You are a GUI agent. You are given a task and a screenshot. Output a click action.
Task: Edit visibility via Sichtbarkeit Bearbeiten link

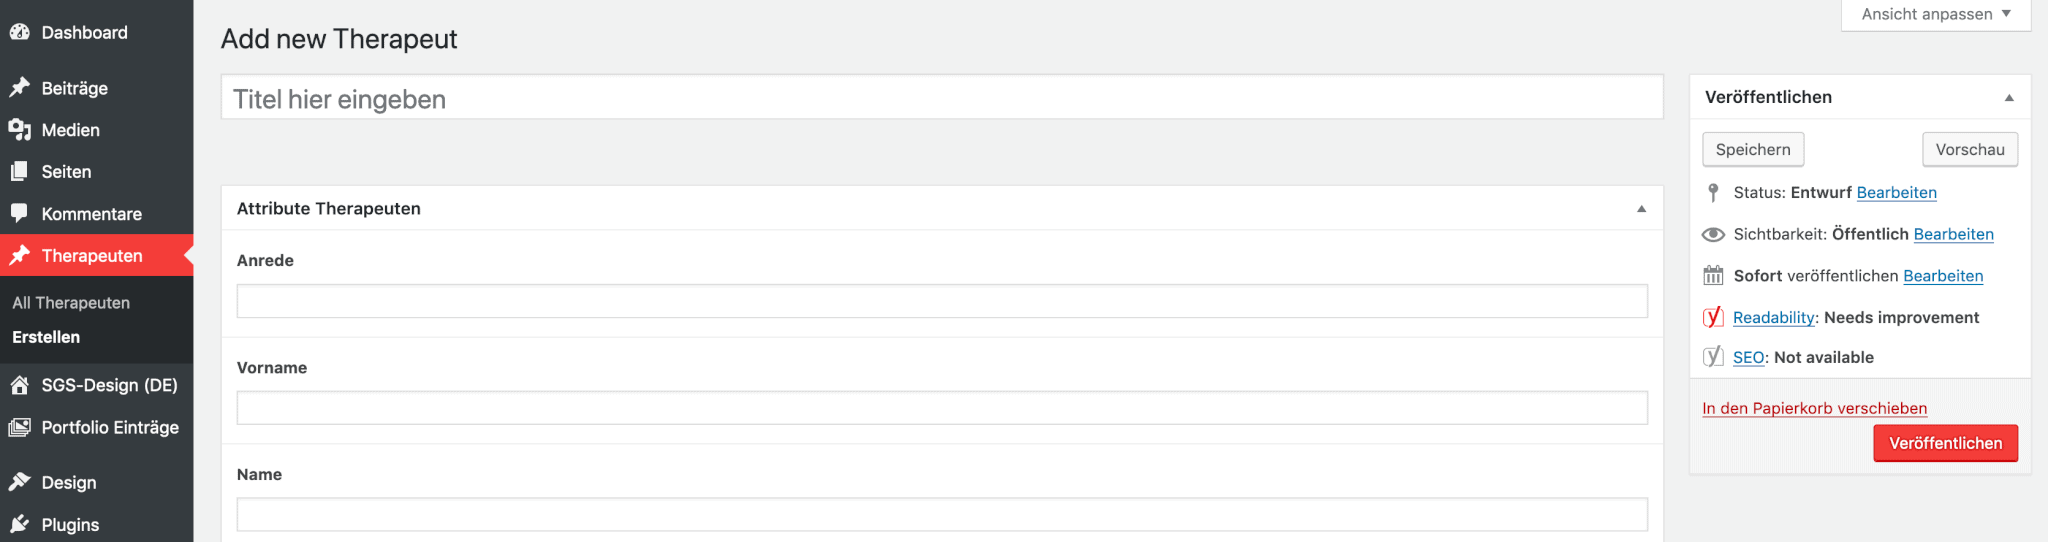pos(1953,234)
